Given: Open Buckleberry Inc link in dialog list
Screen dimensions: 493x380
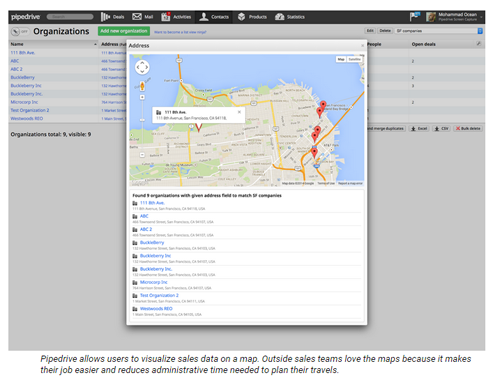Looking at the screenshot, I should 155,256.
